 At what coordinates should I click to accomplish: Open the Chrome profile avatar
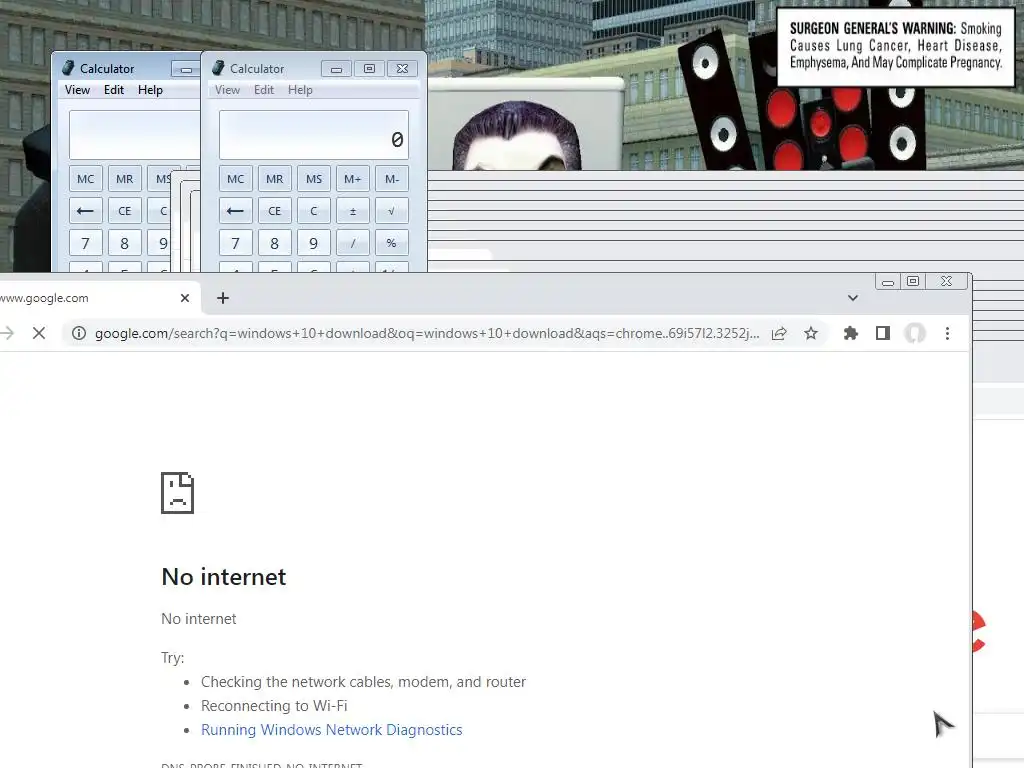pos(915,334)
